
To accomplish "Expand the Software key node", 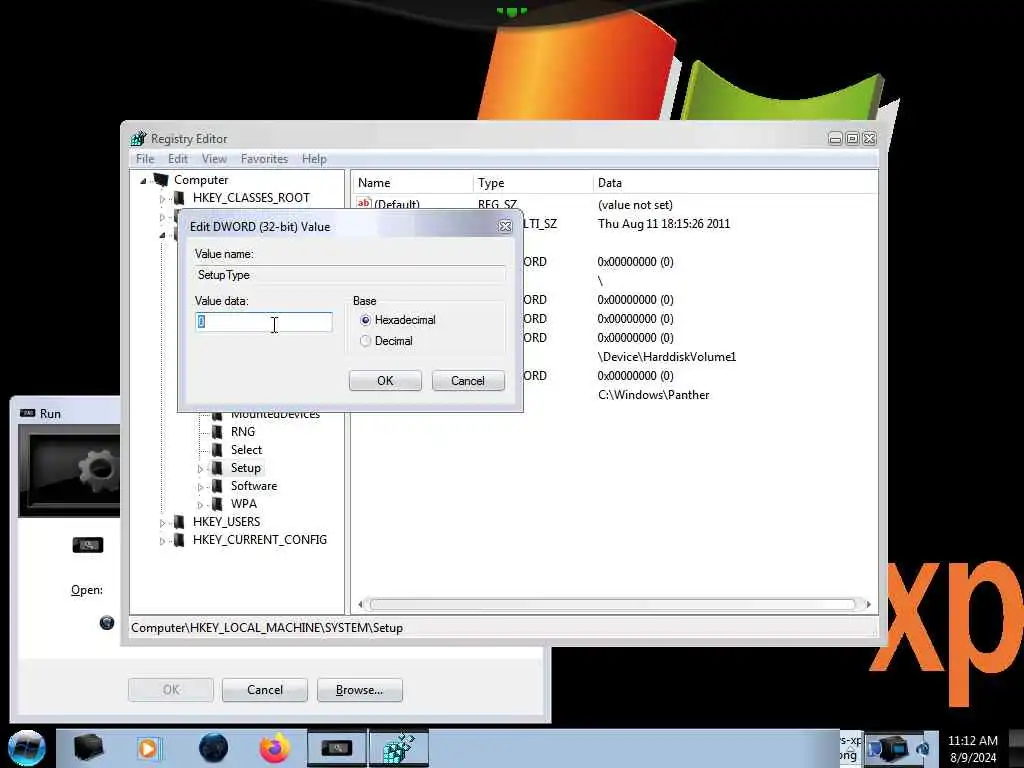I will (200, 487).
